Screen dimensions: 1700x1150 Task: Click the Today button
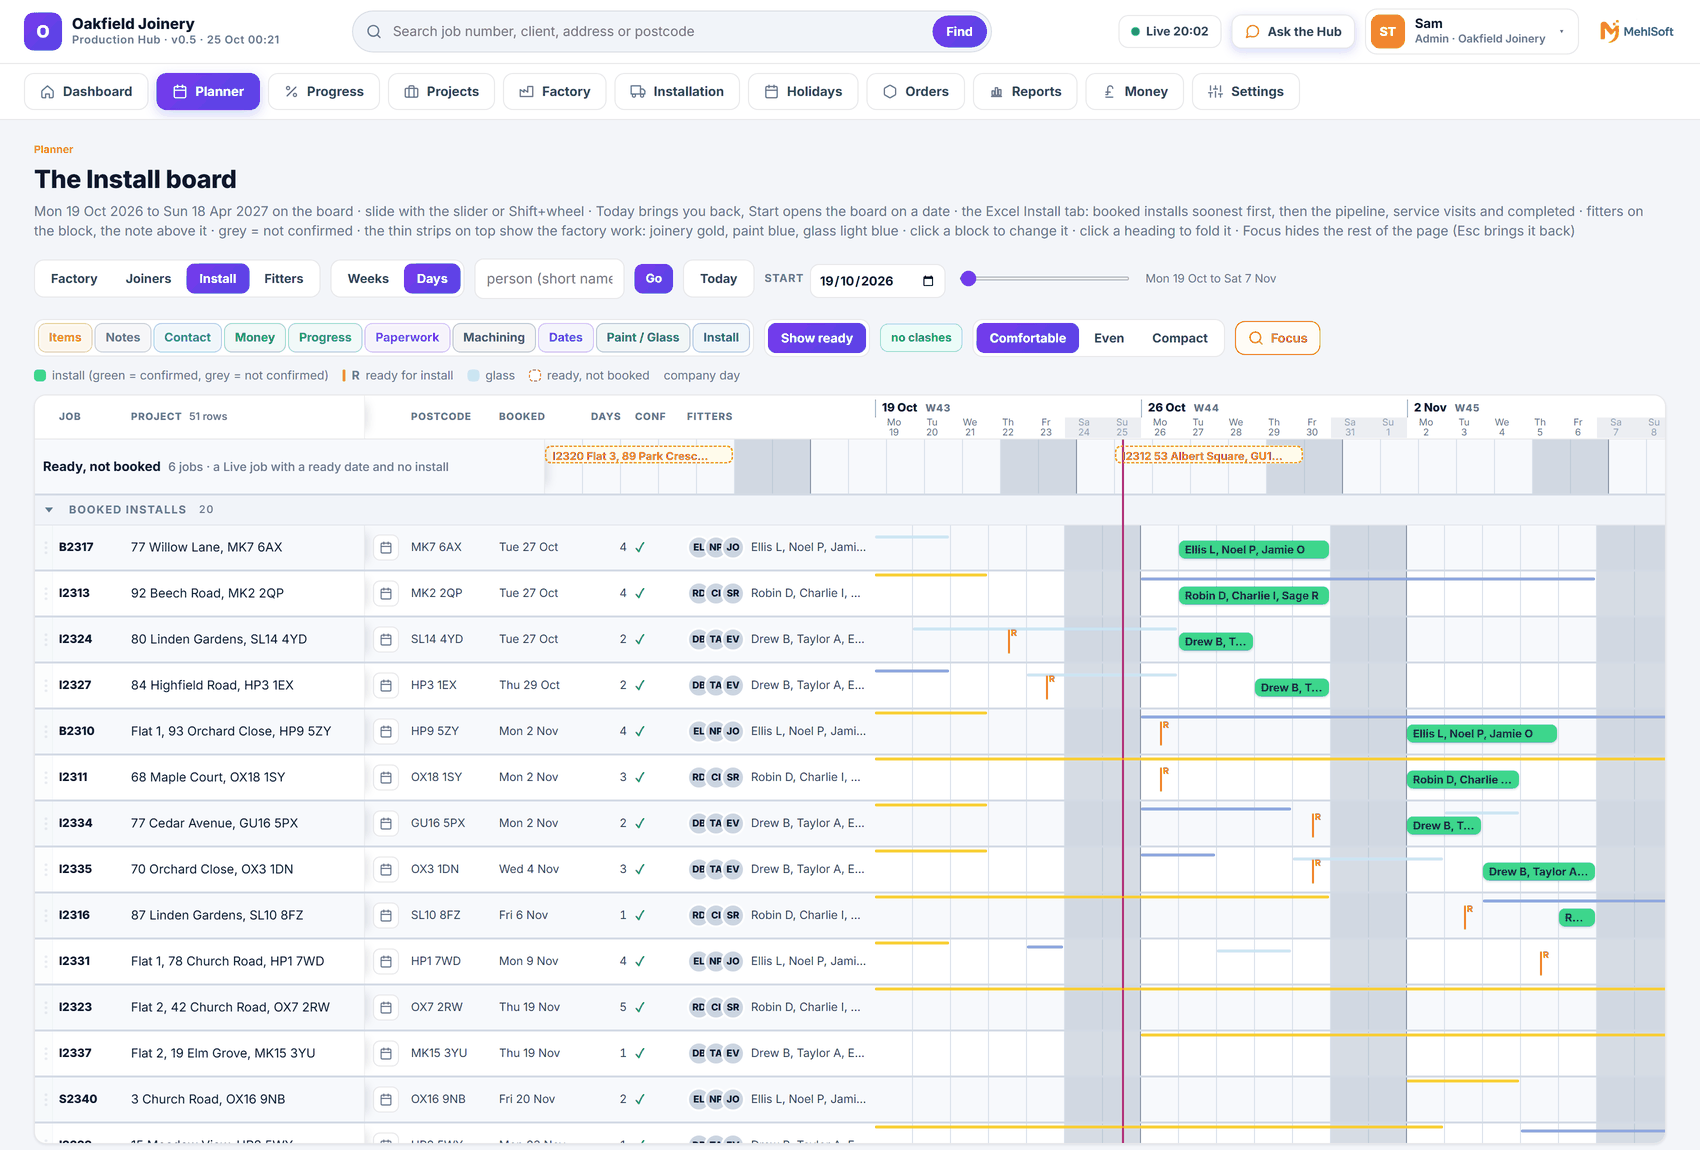click(719, 279)
